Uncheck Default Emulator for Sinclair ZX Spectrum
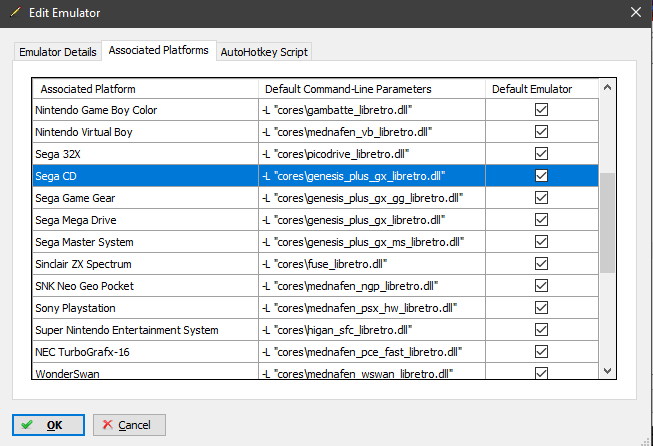 (541, 264)
